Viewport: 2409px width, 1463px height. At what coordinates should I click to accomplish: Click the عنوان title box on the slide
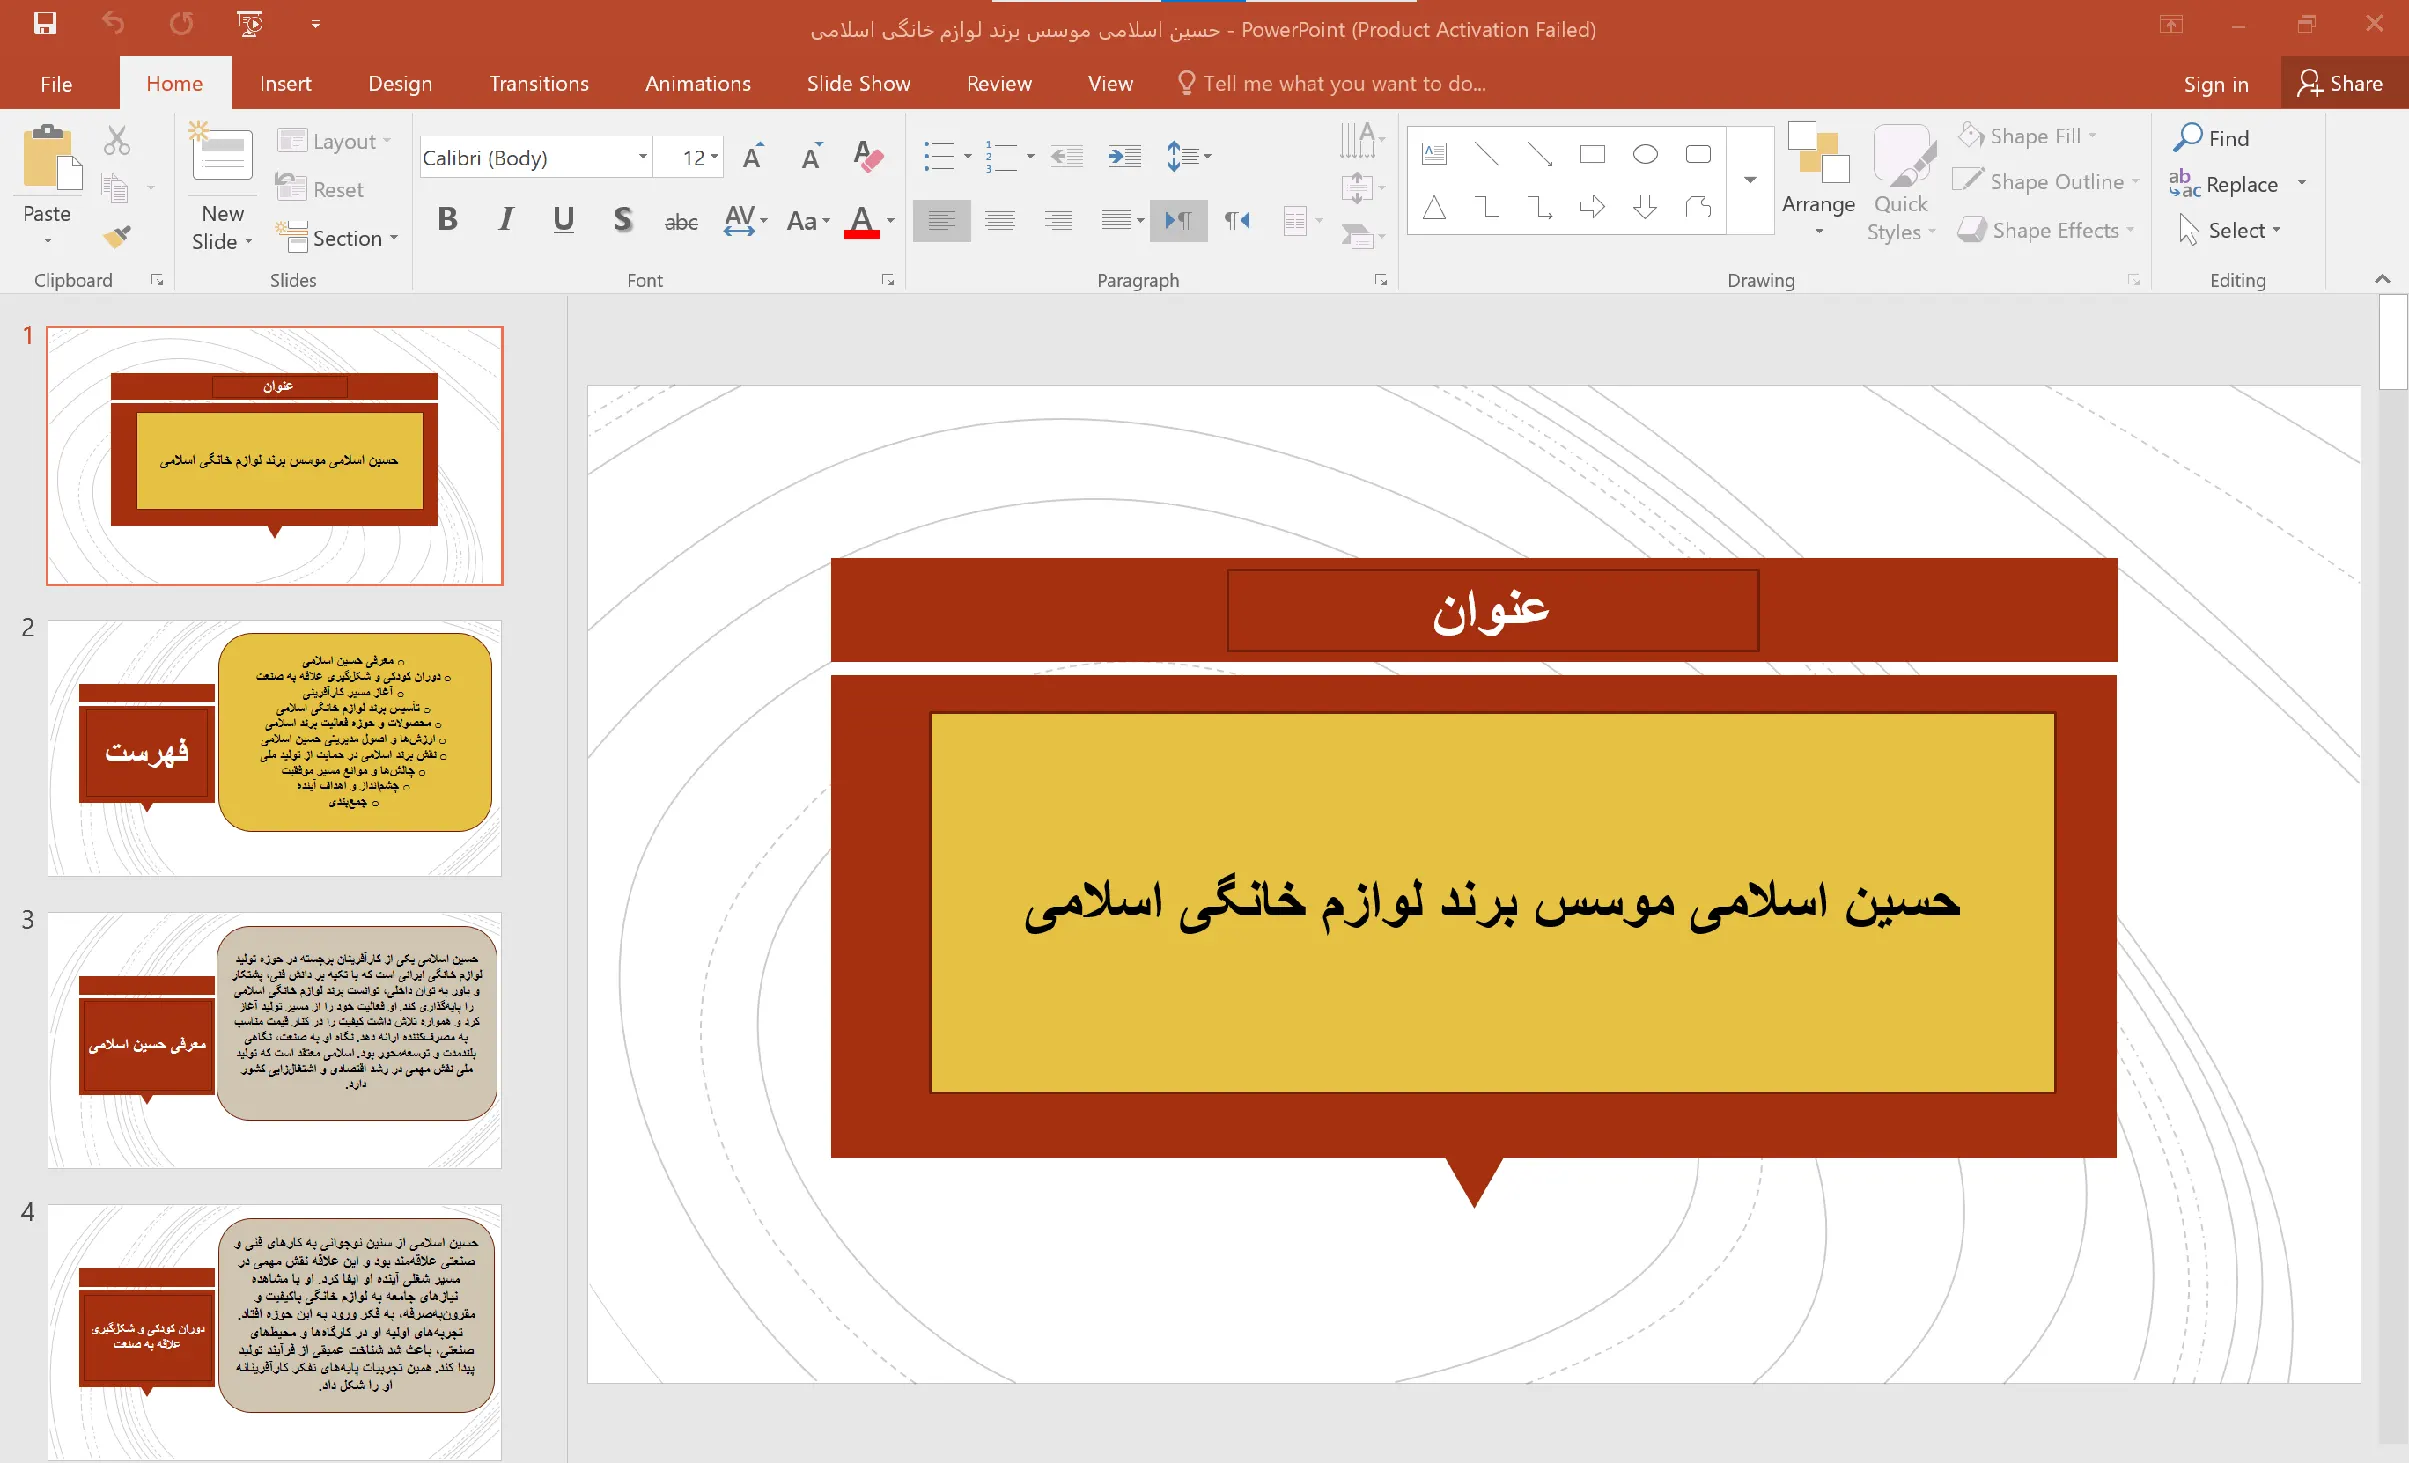pyautogui.click(x=1492, y=610)
